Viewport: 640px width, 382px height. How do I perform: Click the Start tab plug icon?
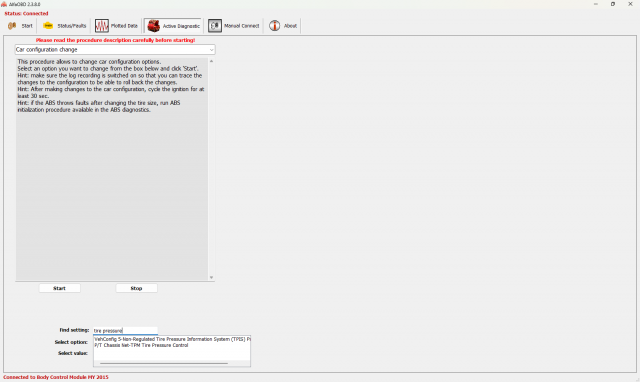12,26
